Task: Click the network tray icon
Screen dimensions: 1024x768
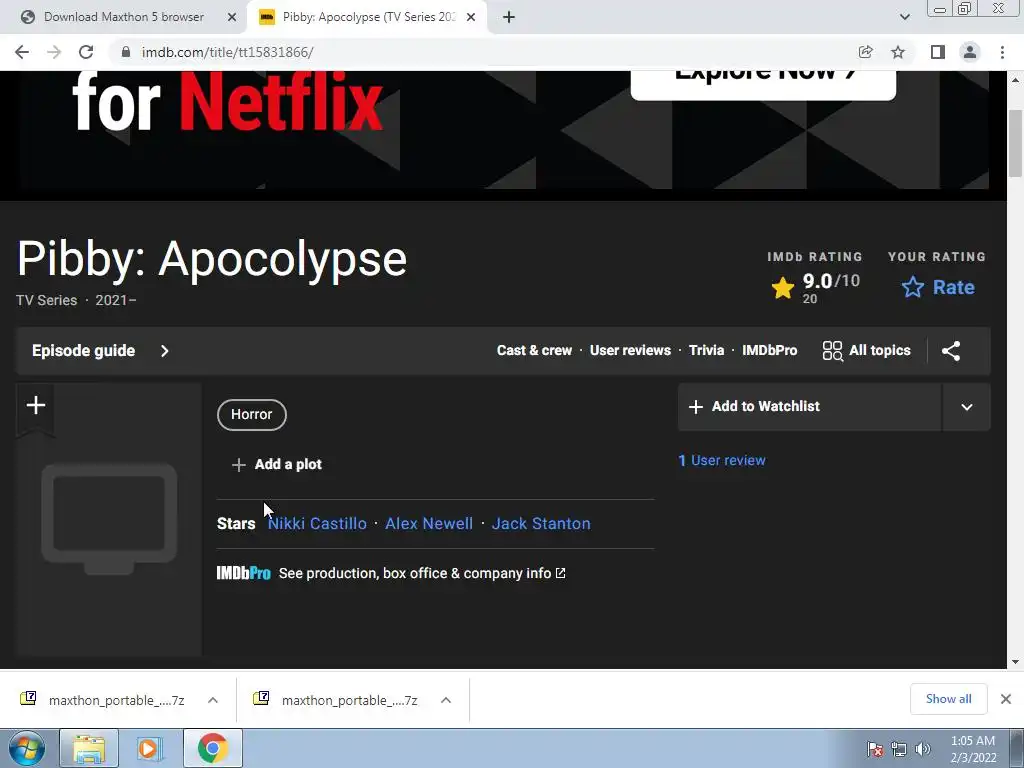Action: coord(899,749)
